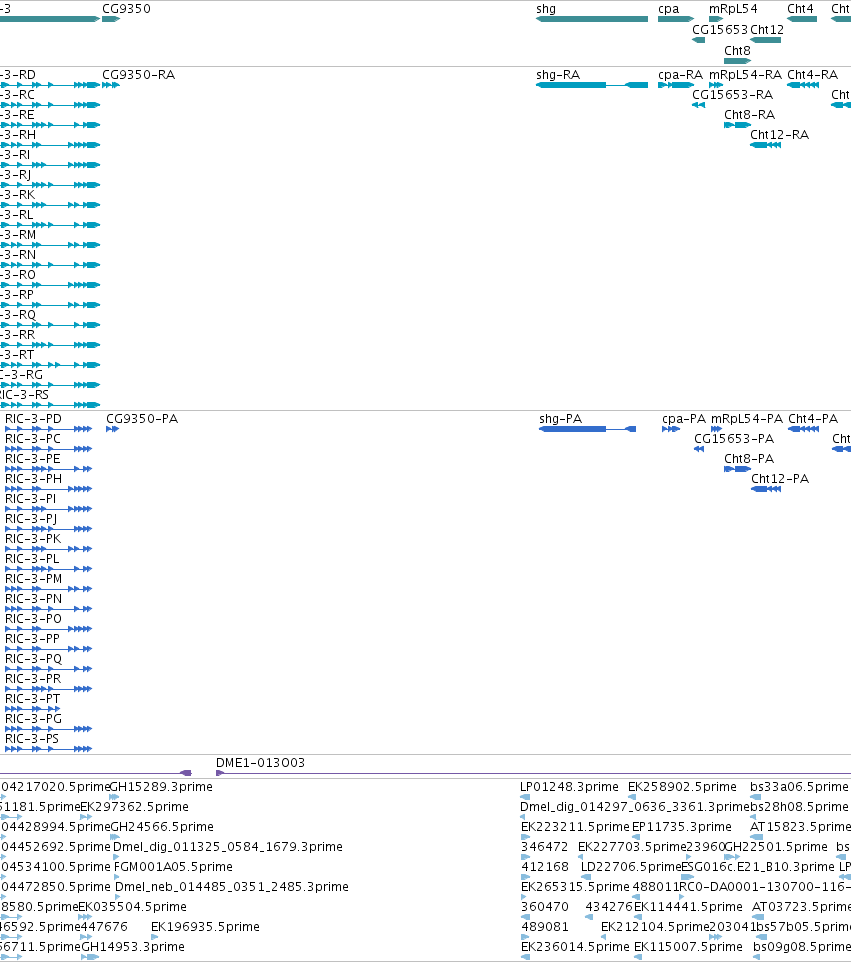The height and width of the screenshot is (962, 851).
Task: Click the RIC-3-PQ protein label
Action: pyautogui.click(x=33, y=658)
